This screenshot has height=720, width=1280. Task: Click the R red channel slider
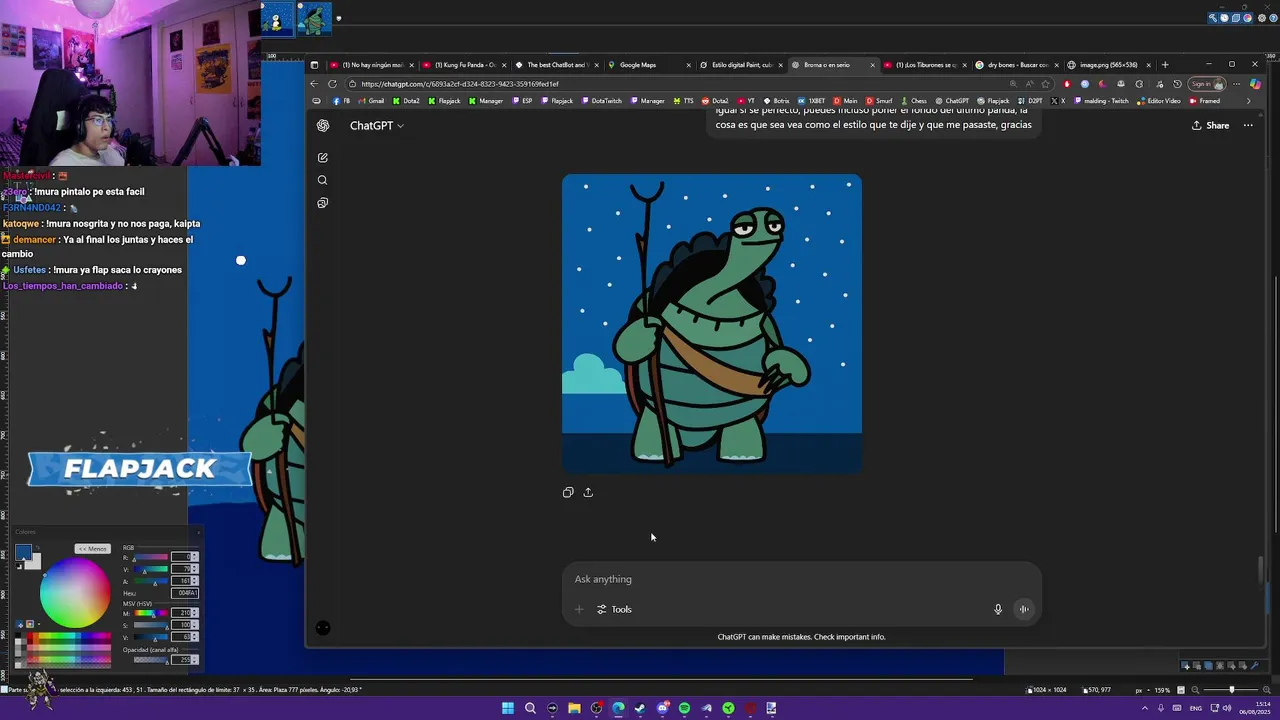click(151, 557)
